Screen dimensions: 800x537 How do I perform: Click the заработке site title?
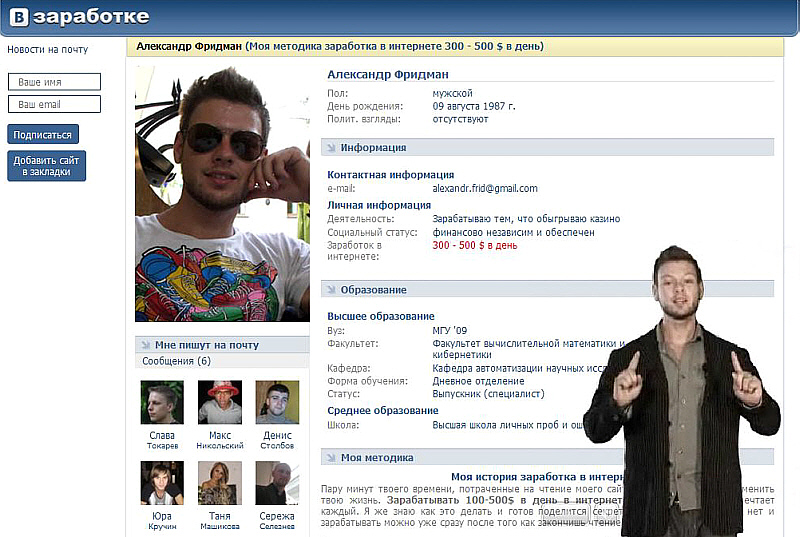91,17
